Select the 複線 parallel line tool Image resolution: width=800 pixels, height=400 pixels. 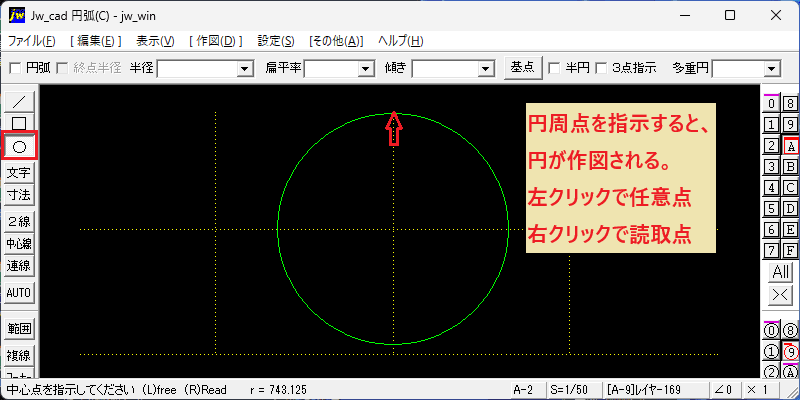pos(19,355)
